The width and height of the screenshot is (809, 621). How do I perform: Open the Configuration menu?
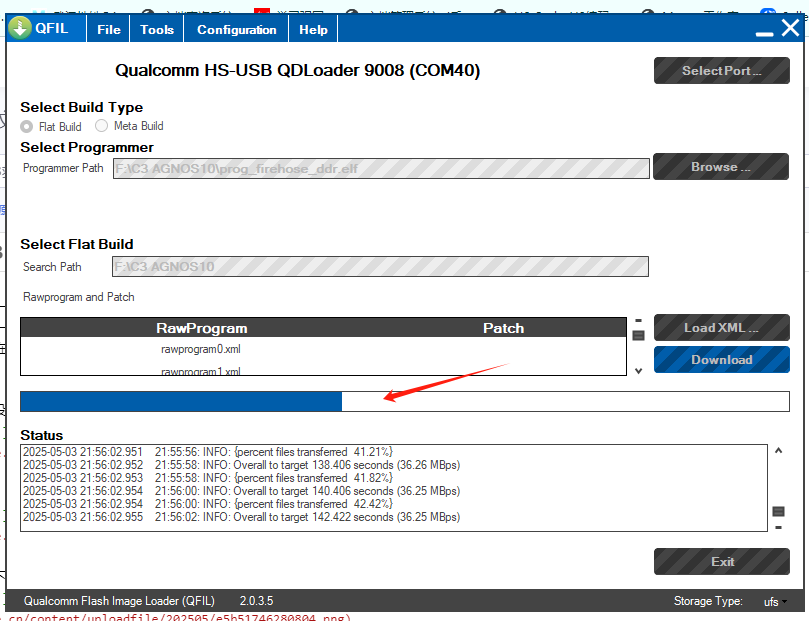[236, 29]
